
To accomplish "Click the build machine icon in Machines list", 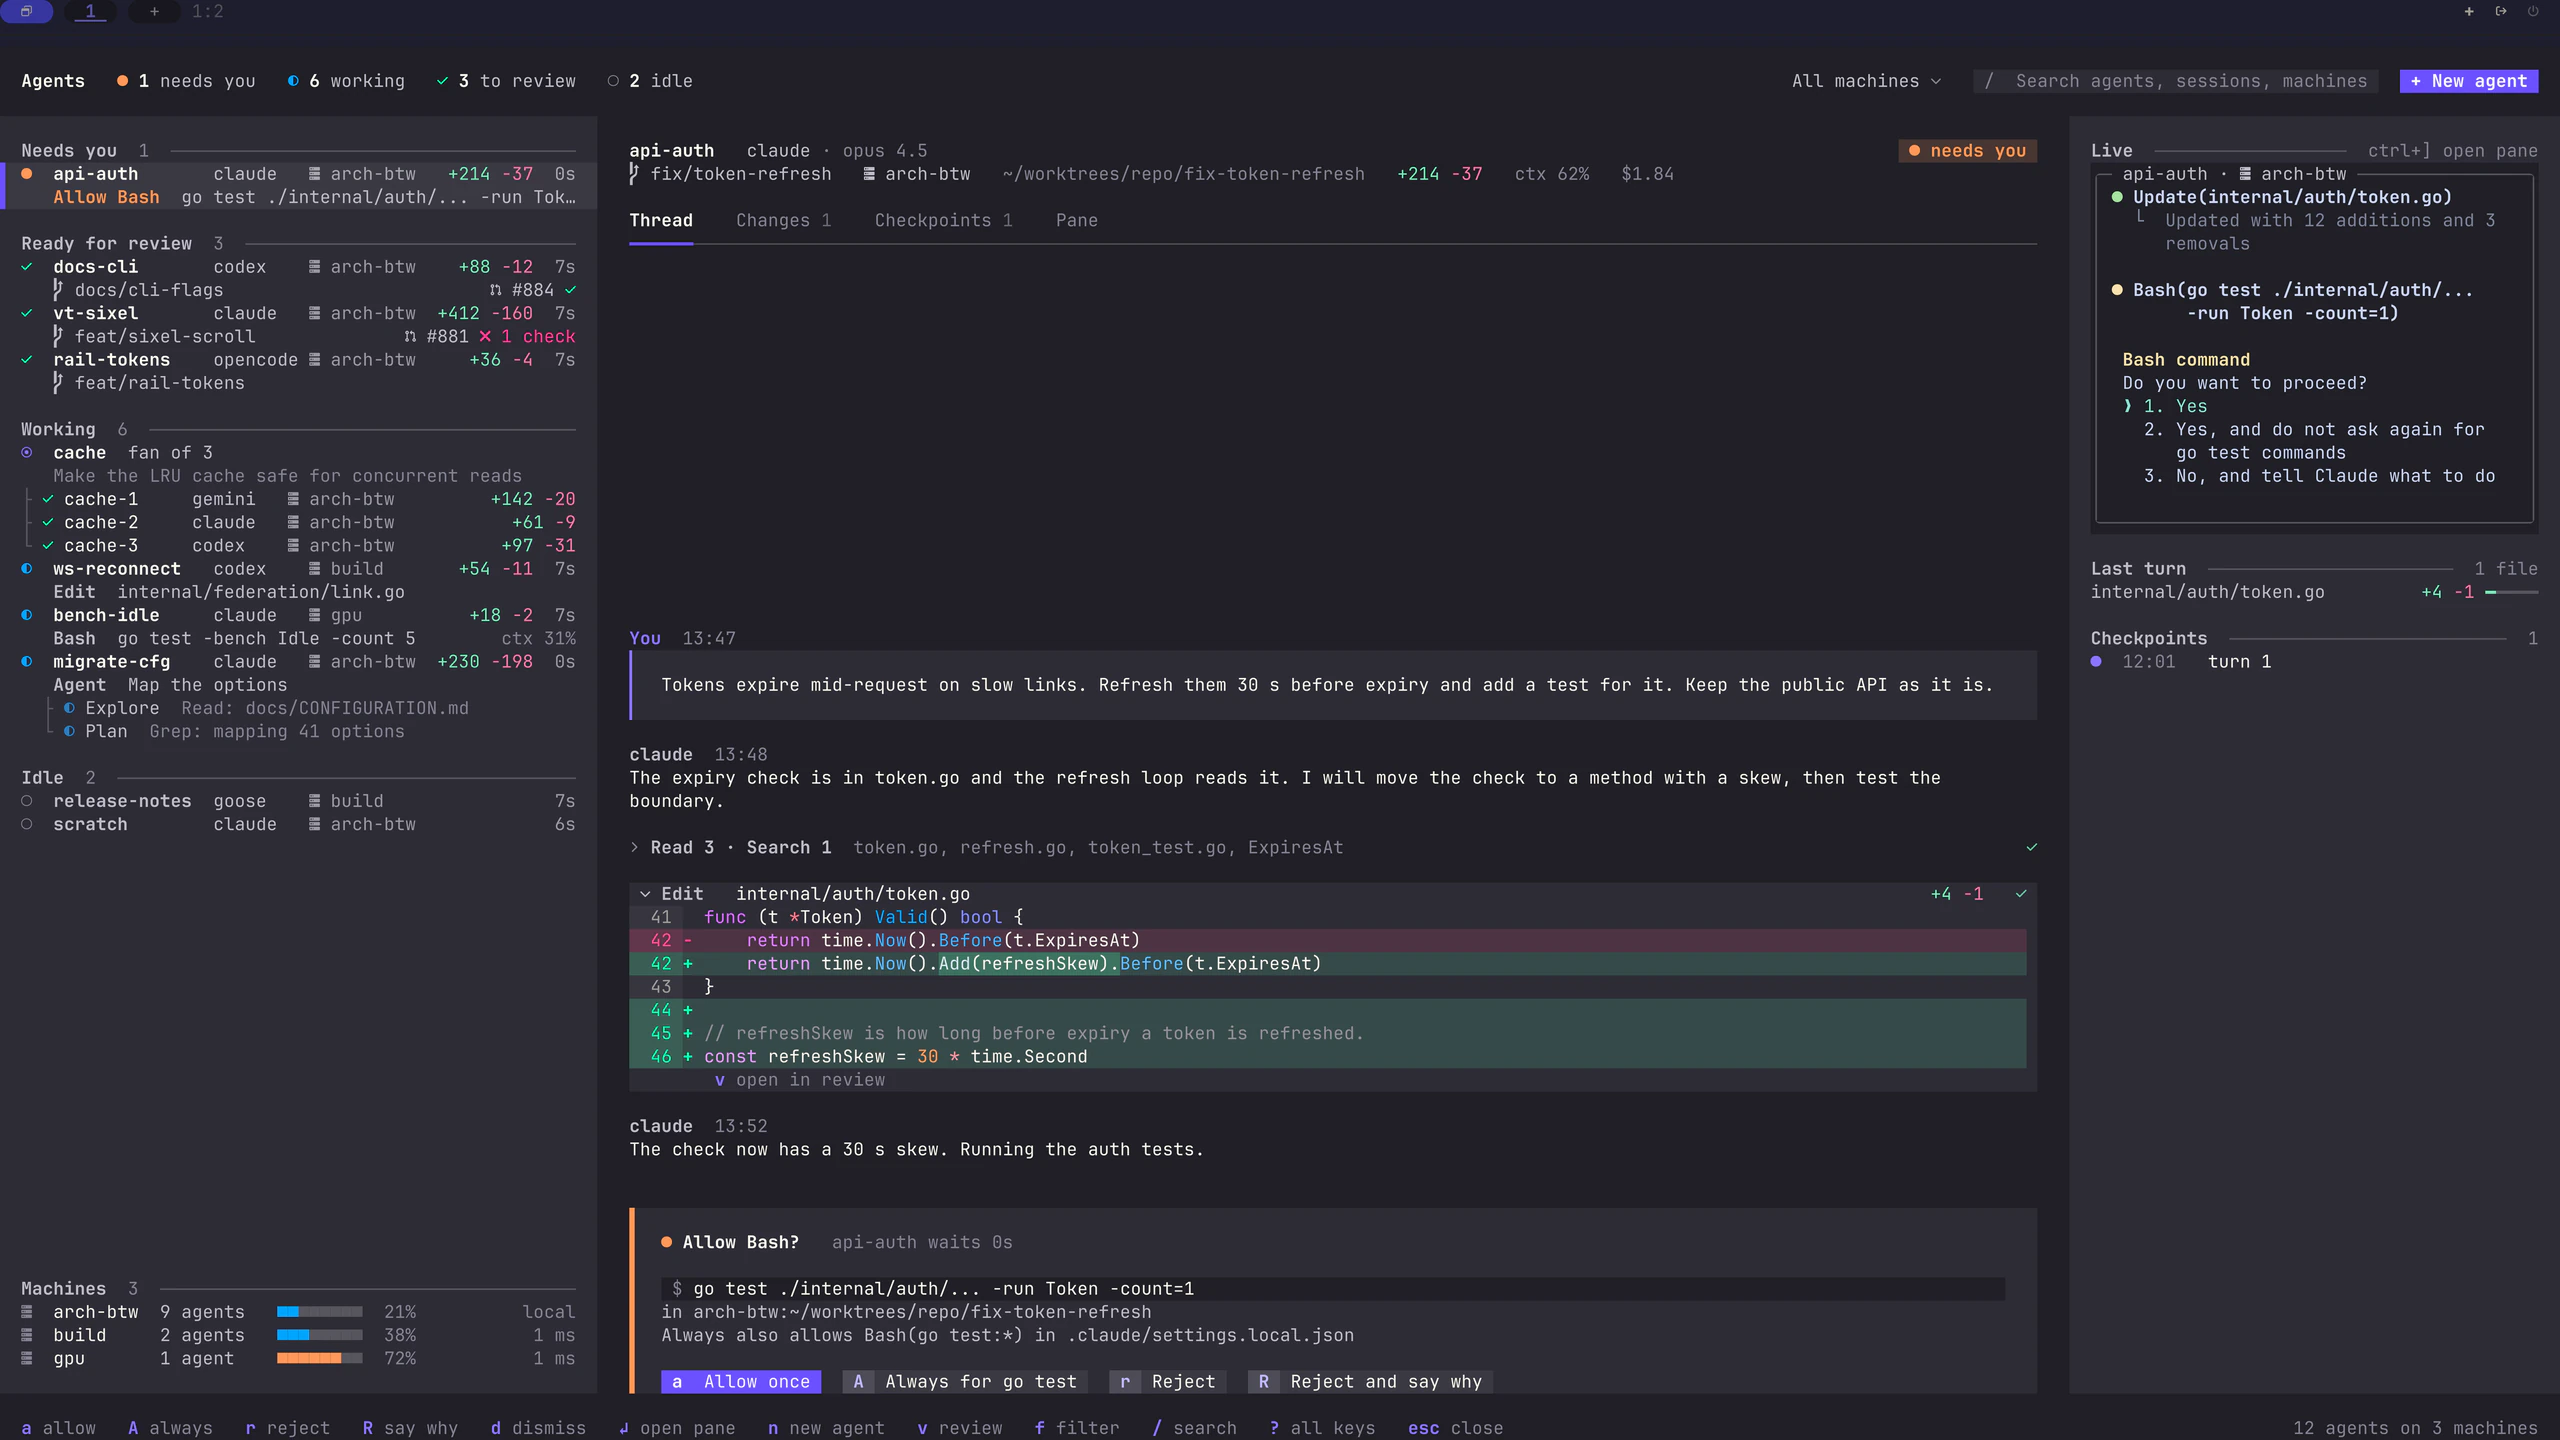I will (x=27, y=1335).
